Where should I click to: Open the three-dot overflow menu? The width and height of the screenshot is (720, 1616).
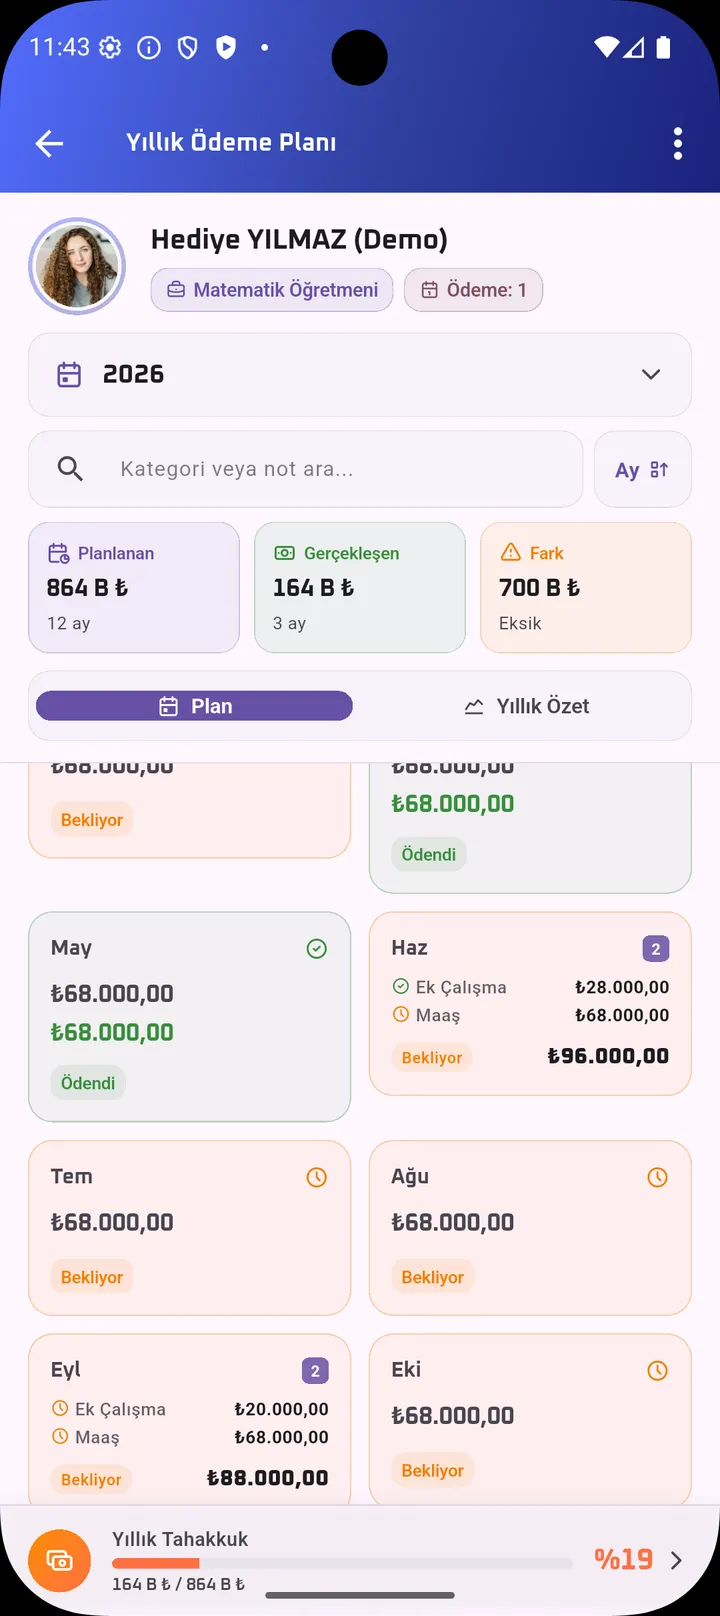click(678, 143)
